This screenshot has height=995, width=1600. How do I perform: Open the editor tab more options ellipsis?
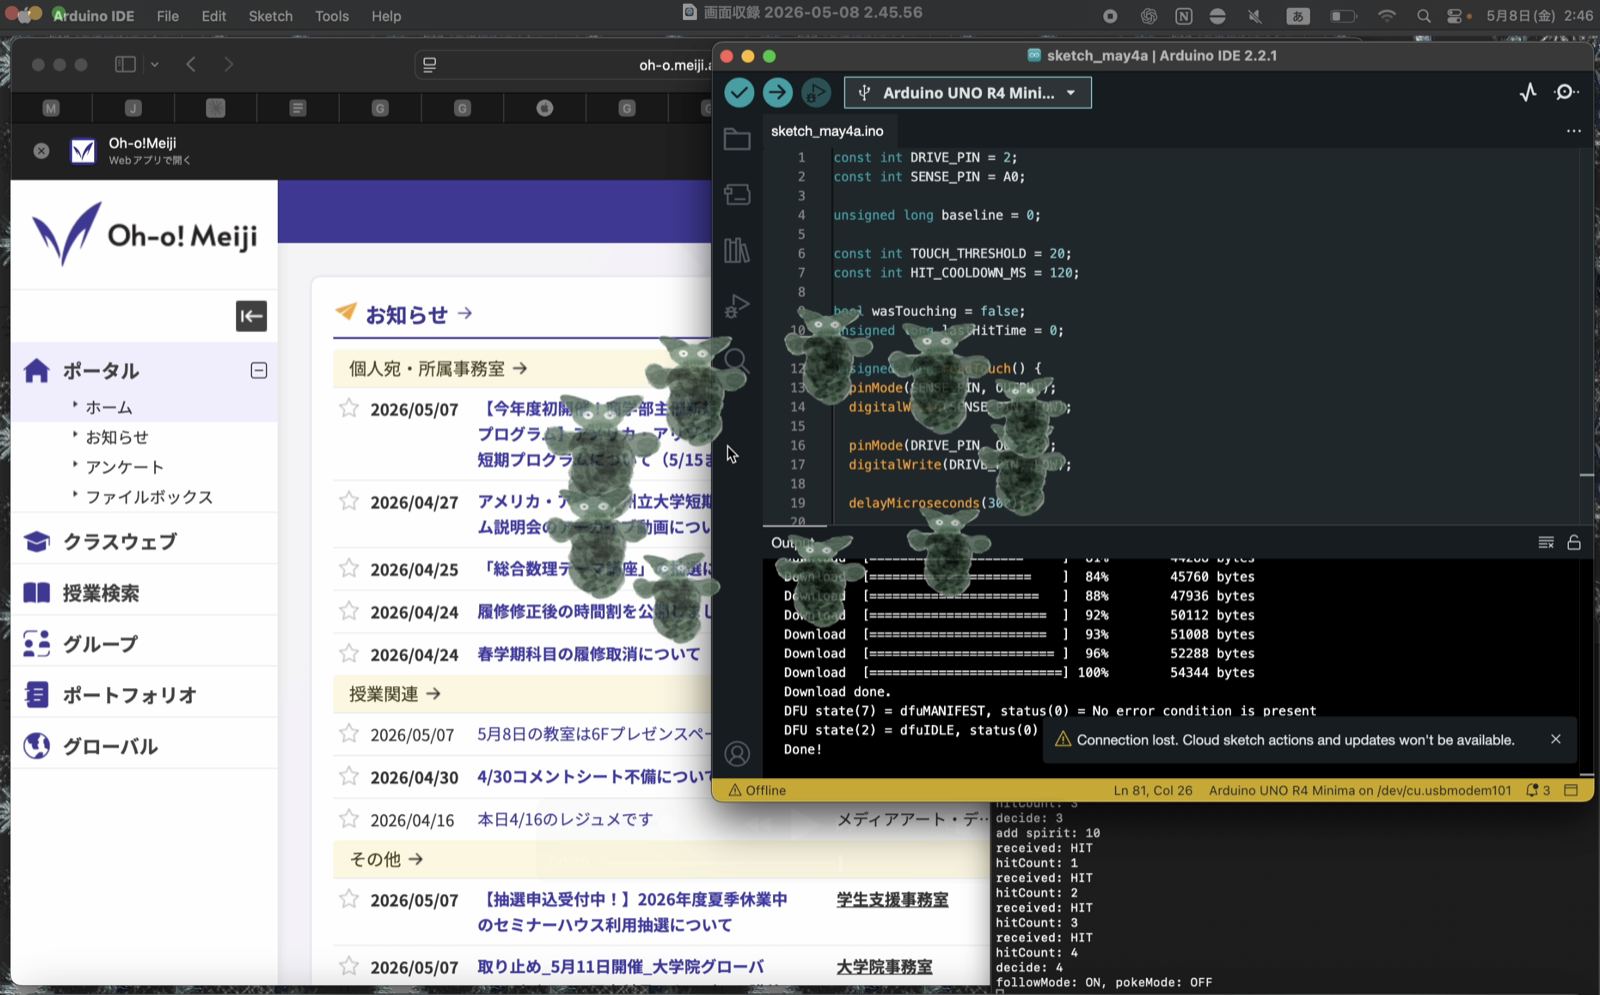point(1573,131)
